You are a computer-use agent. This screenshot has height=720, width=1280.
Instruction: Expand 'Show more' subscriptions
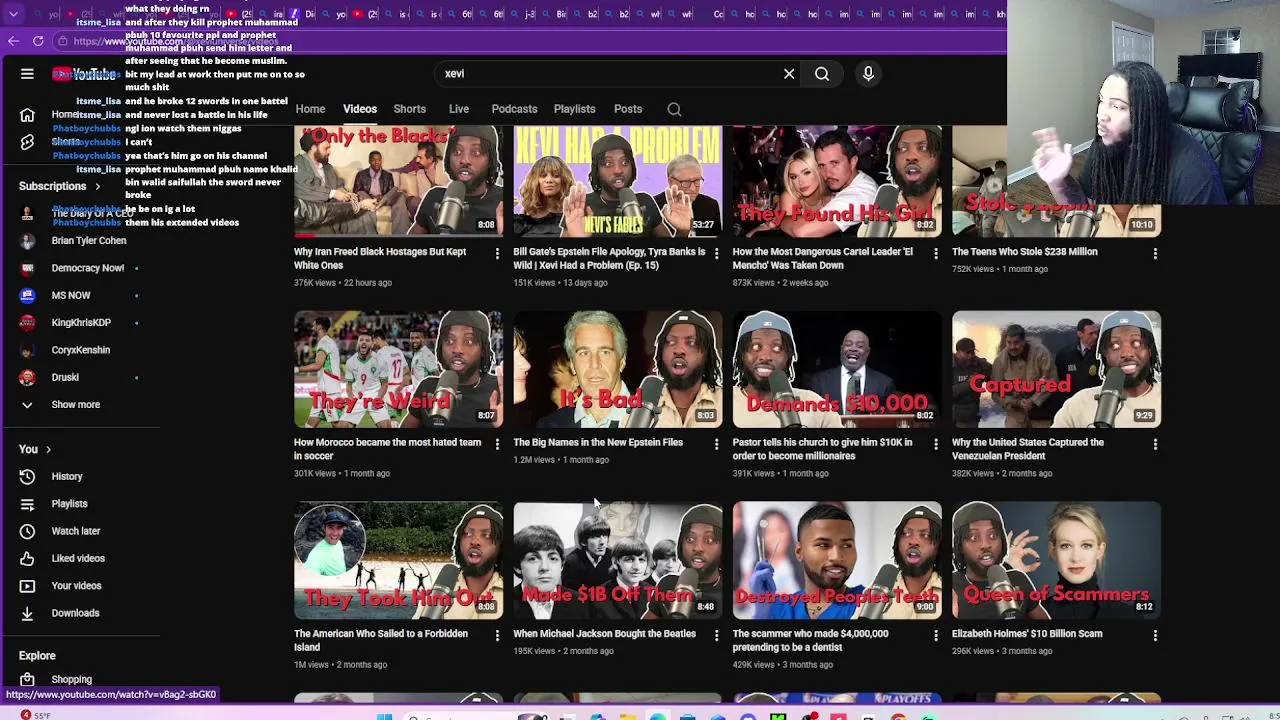click(75, 405)
